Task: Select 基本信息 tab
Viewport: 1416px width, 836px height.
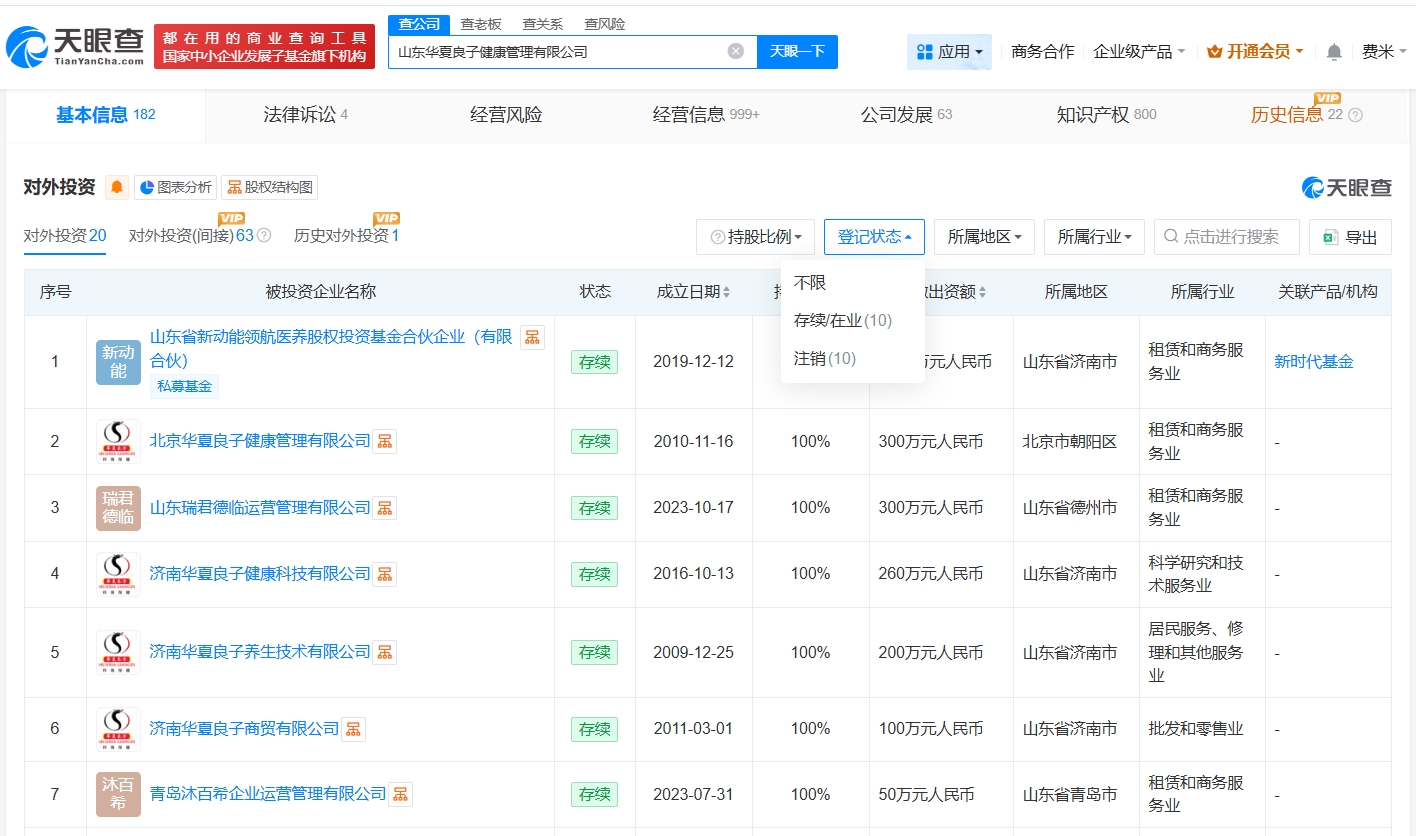Action: click(x=105, y=115)
